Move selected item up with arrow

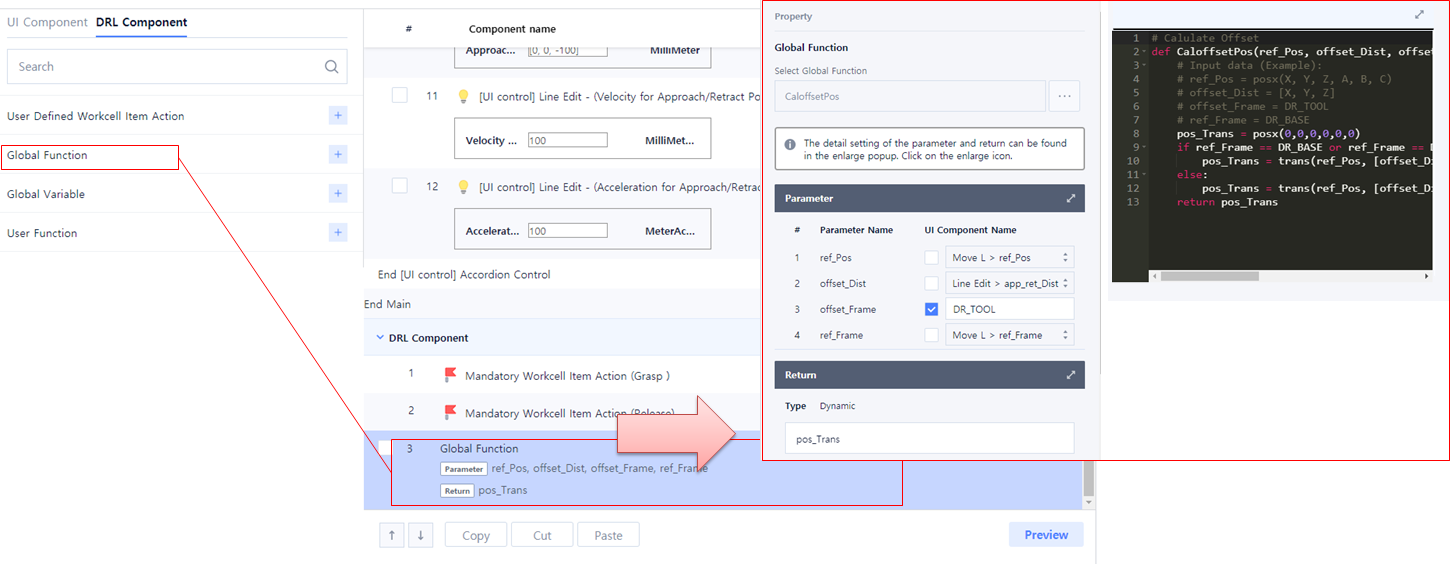tap(391, 535)
